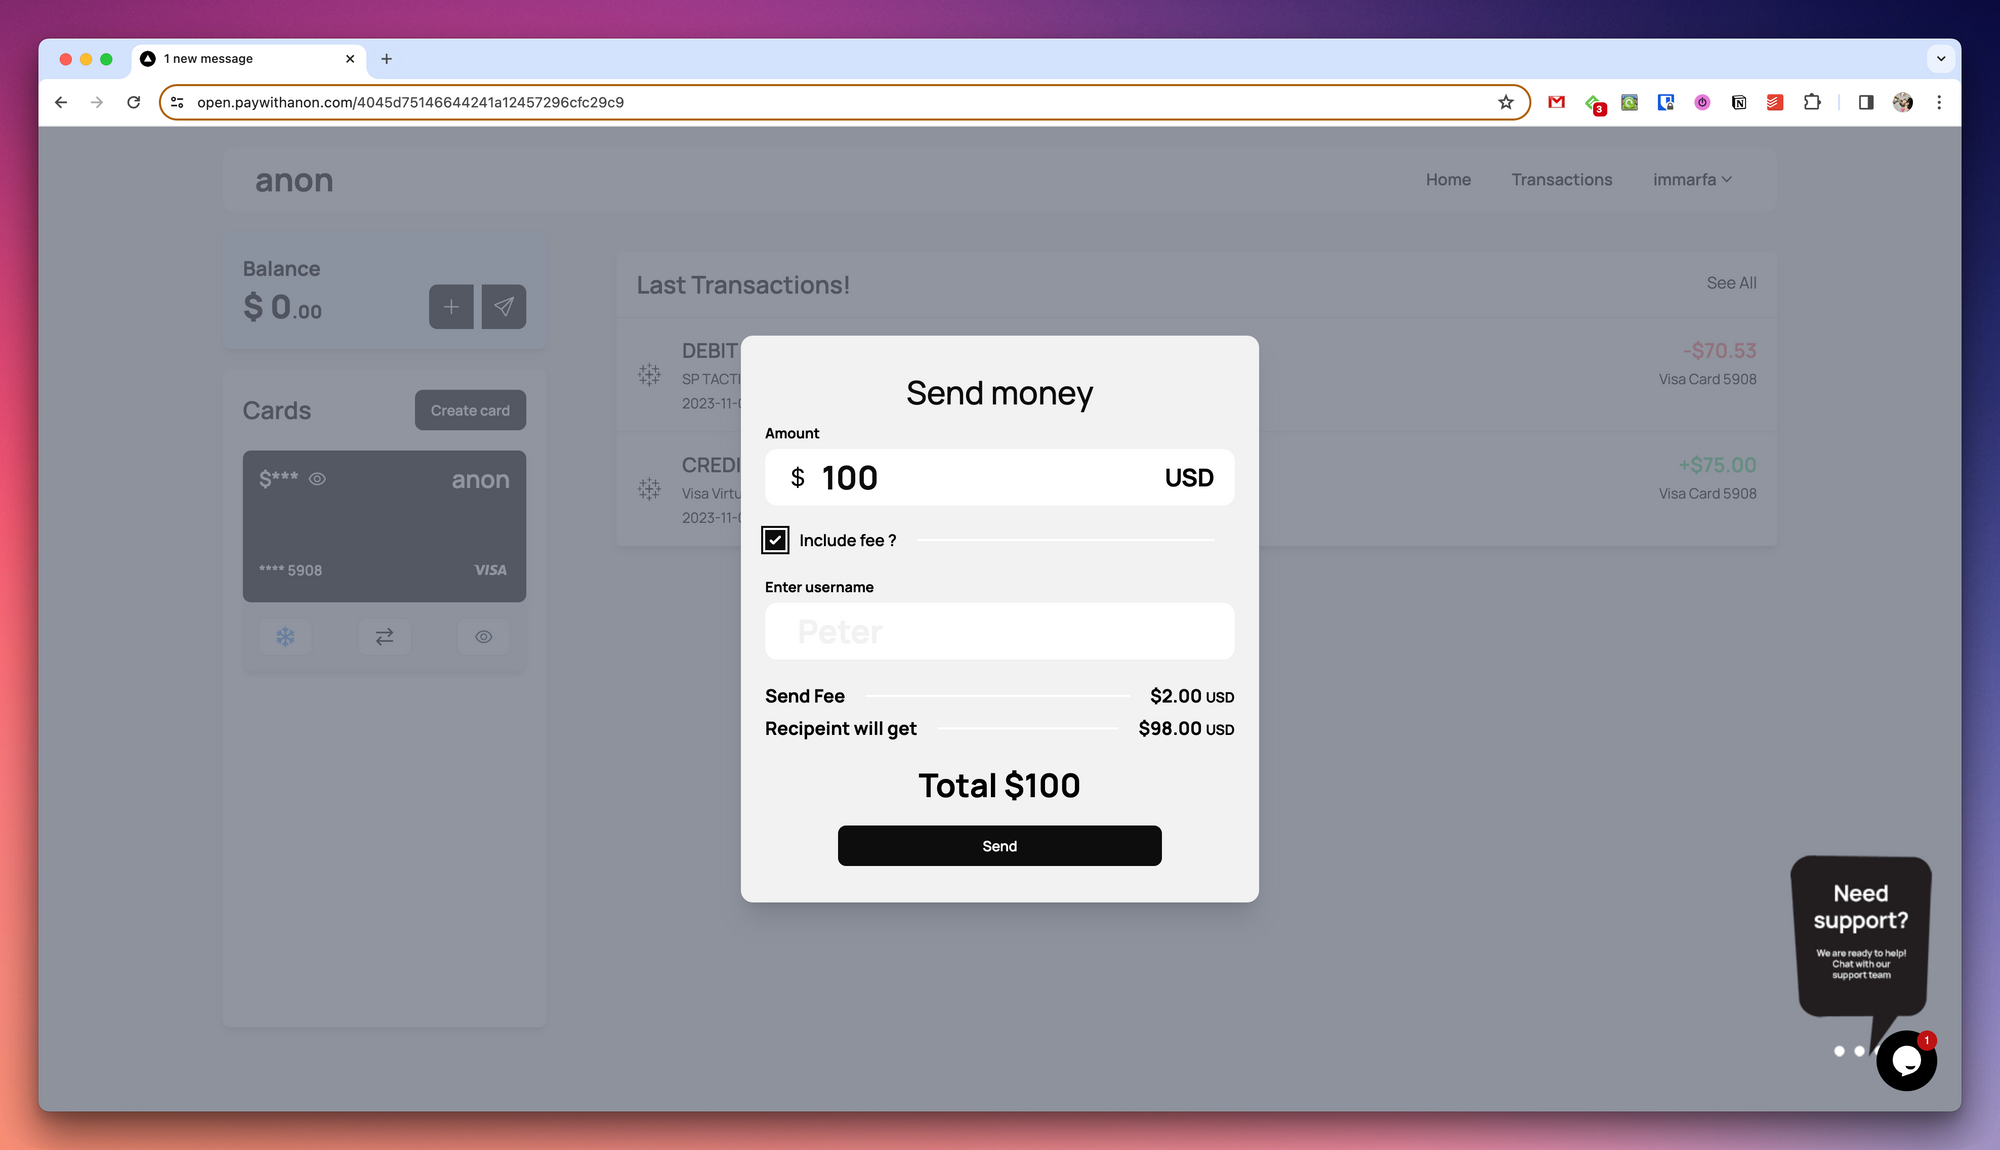Open the tab search chevron dropdown
The height and width of the screenshot is (1150, 2000).
click(1940, 59)
